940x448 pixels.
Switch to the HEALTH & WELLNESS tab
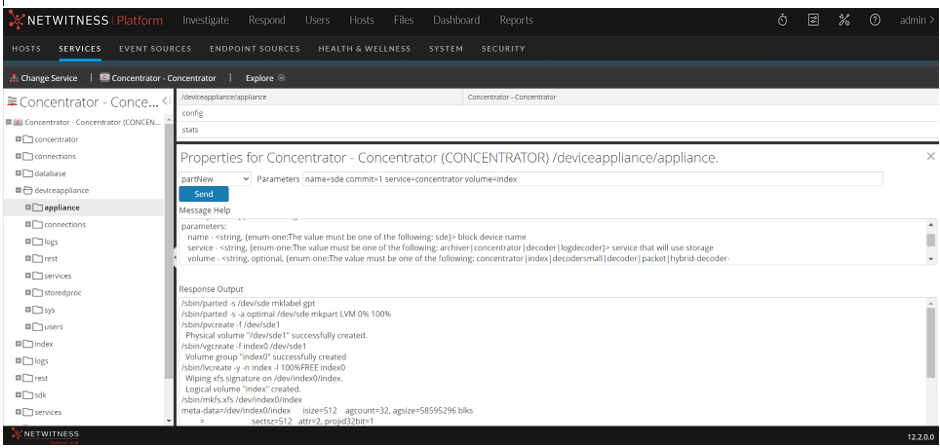[364, 49]
